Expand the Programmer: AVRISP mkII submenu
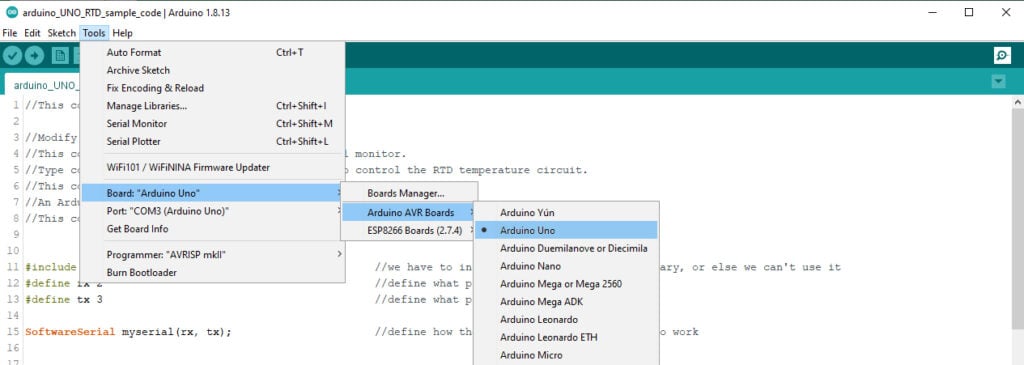Image resolution: width=1024 pixels, height=365 pixels. point(212,254)
